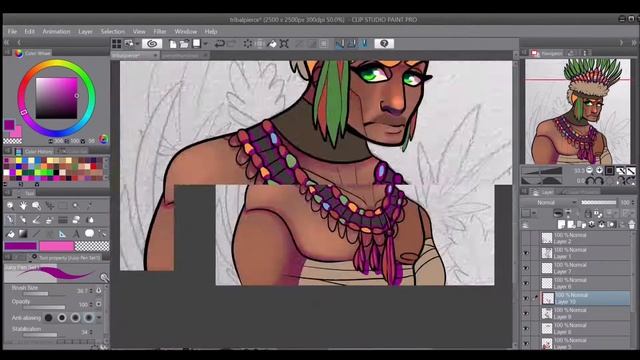Open the dropdown arrow next to Save icon
This screenshot has width=640, height=360.
(x=205, y=44)
